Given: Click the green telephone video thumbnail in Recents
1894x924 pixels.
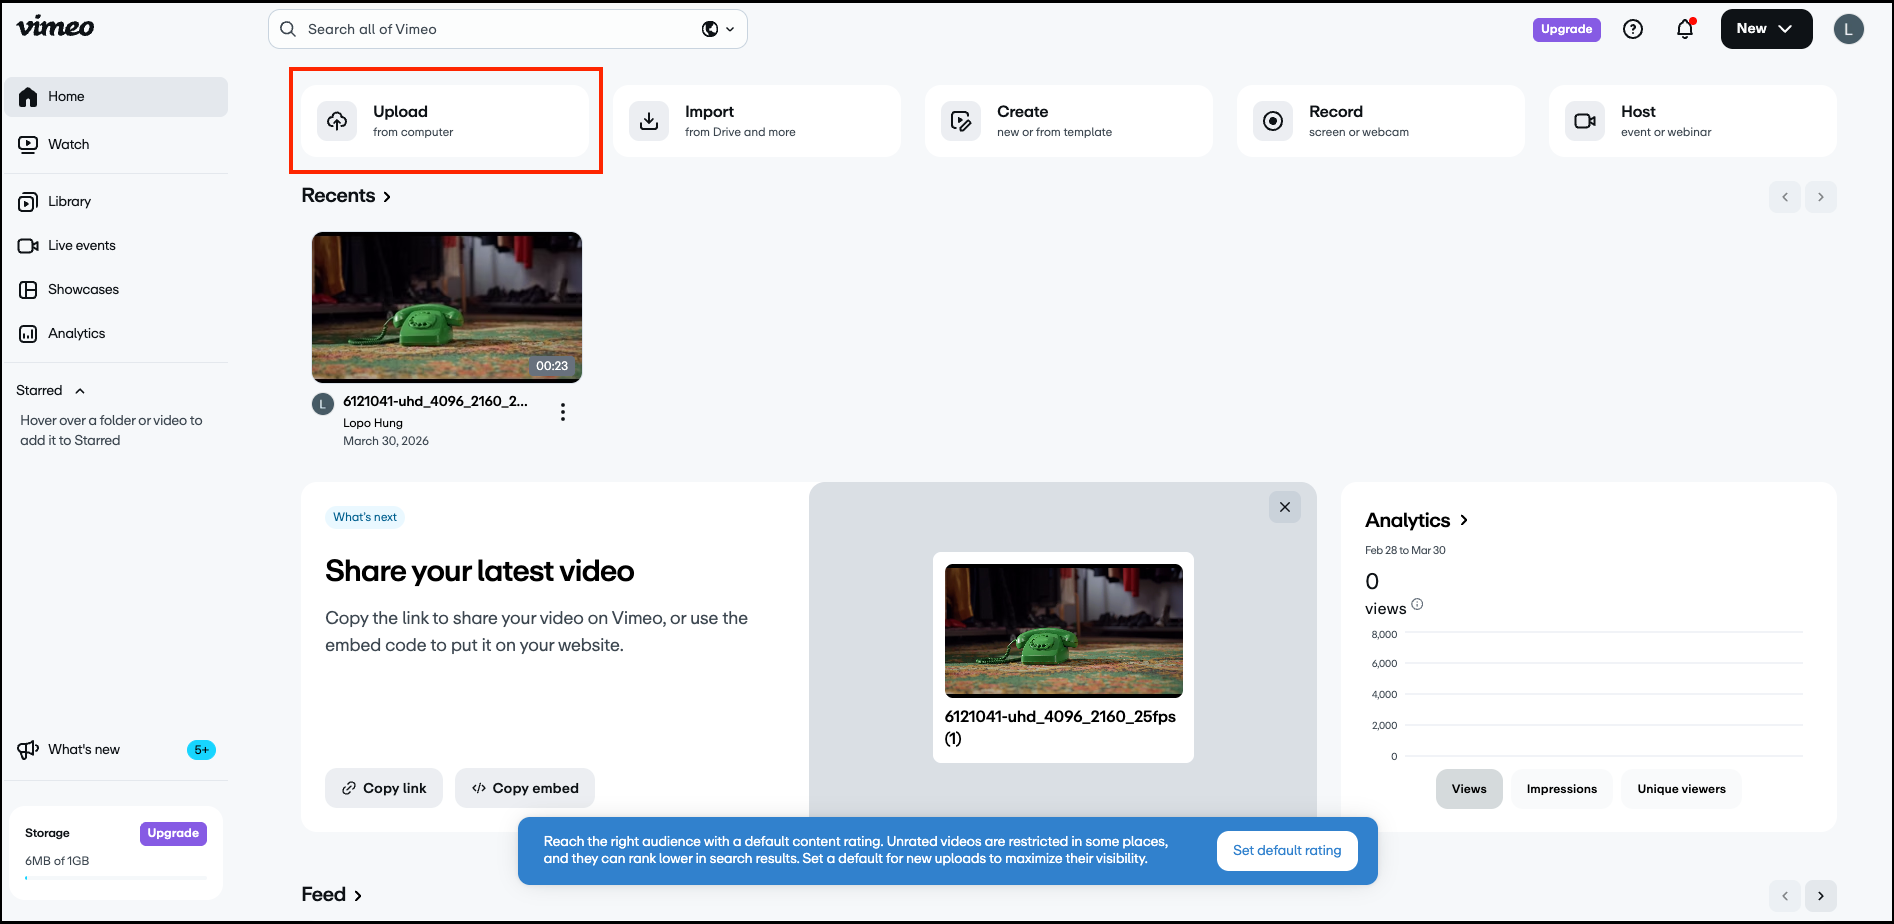Looking at the screenshot, I should point(447,307).
